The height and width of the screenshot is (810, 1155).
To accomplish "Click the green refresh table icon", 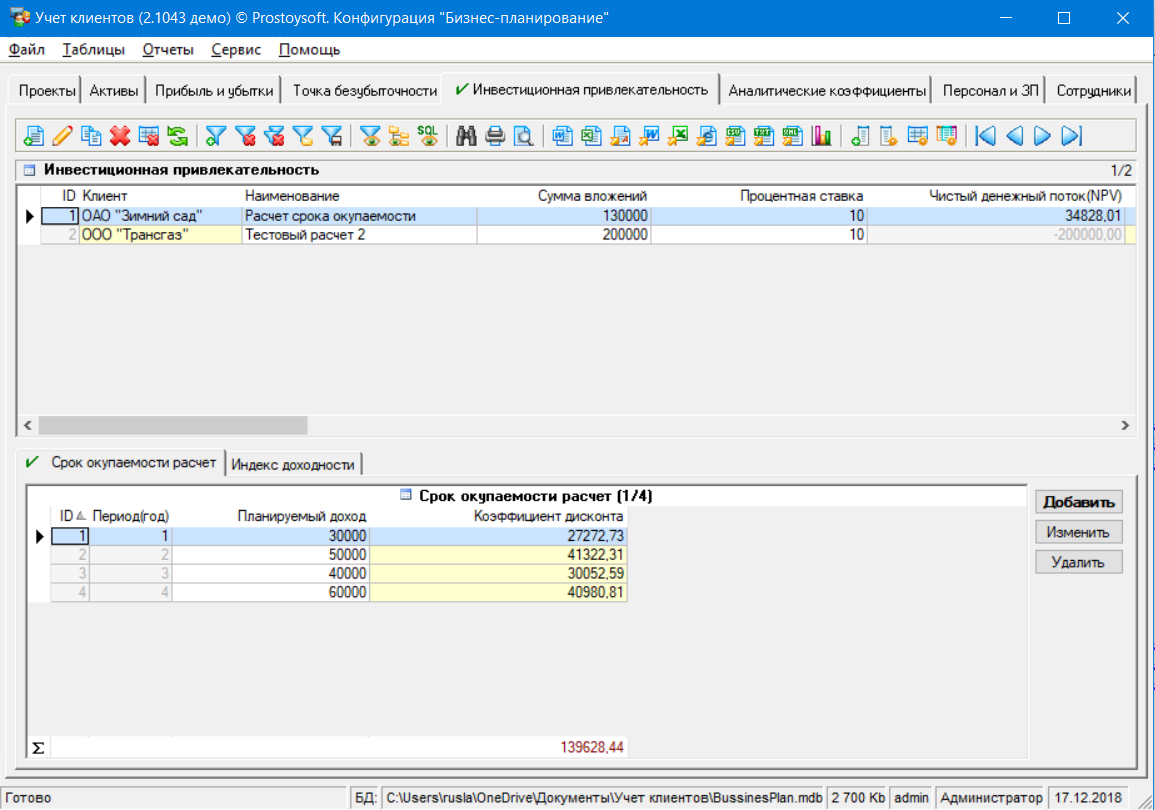I will (178, 136).
